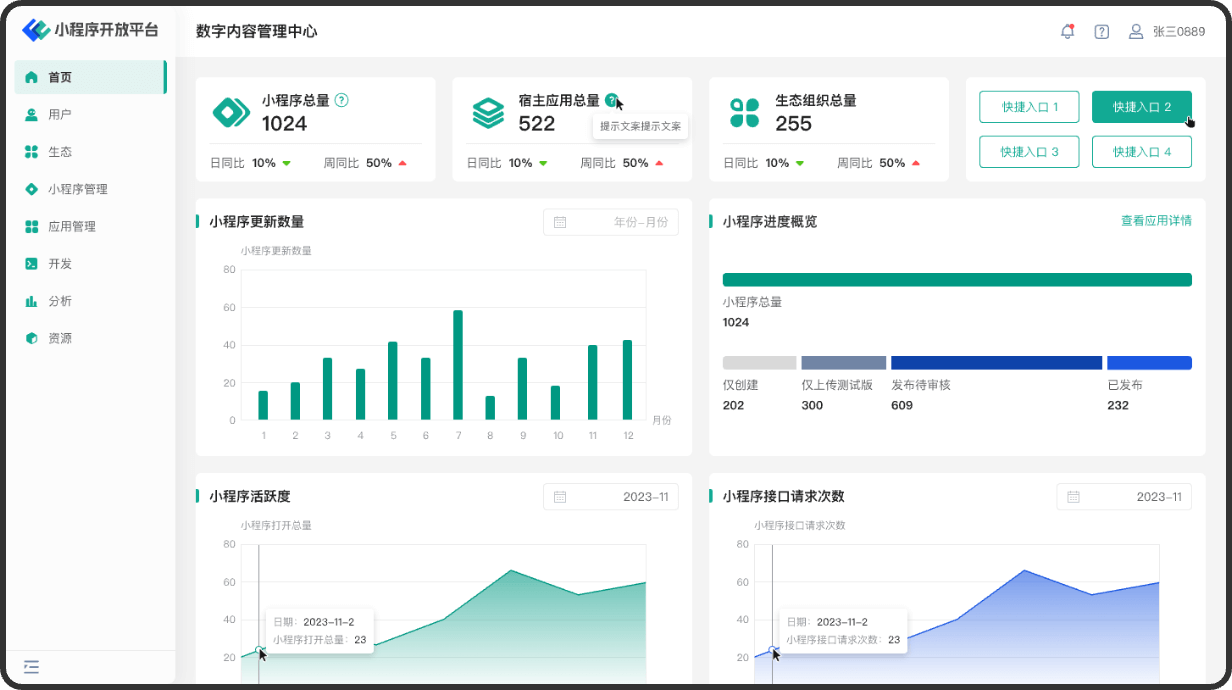Open the 小程序接口请求次数 date picker
The width and height of the screenshot is (1232, 690).
[1123, 497]
